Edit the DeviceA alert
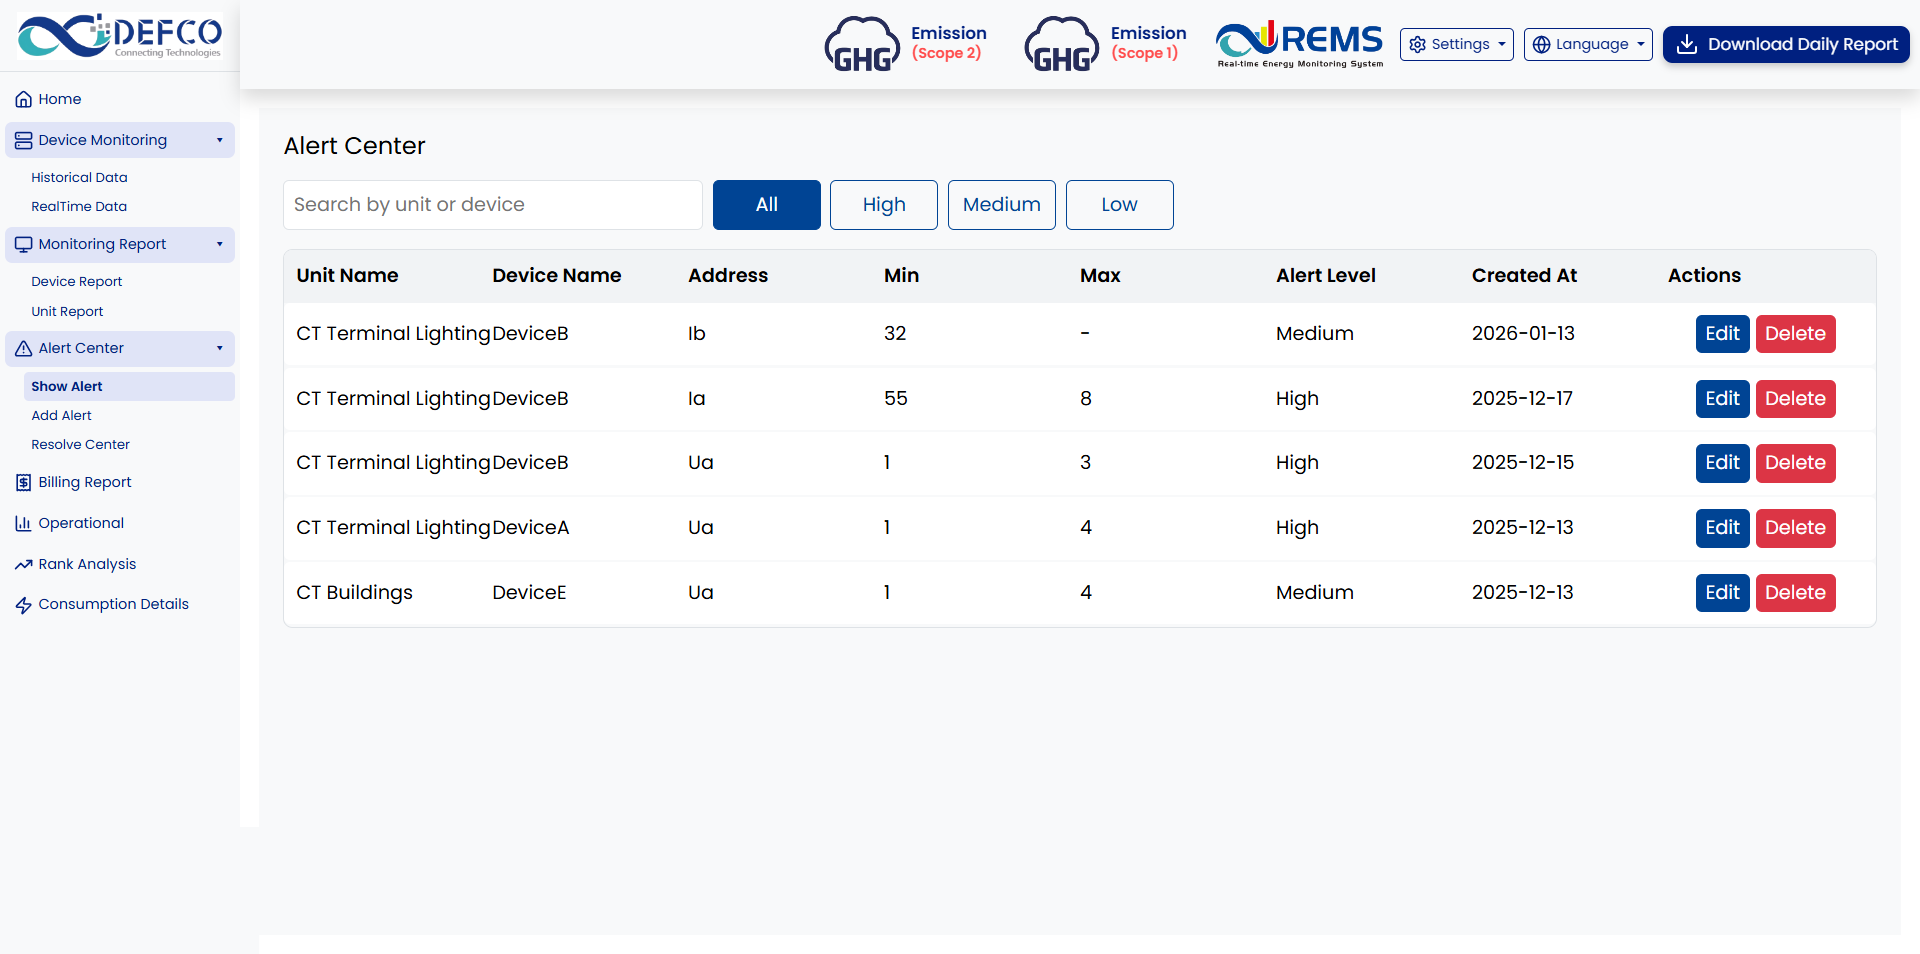This screenshot has width=1920, height=954. [1722, 528]
